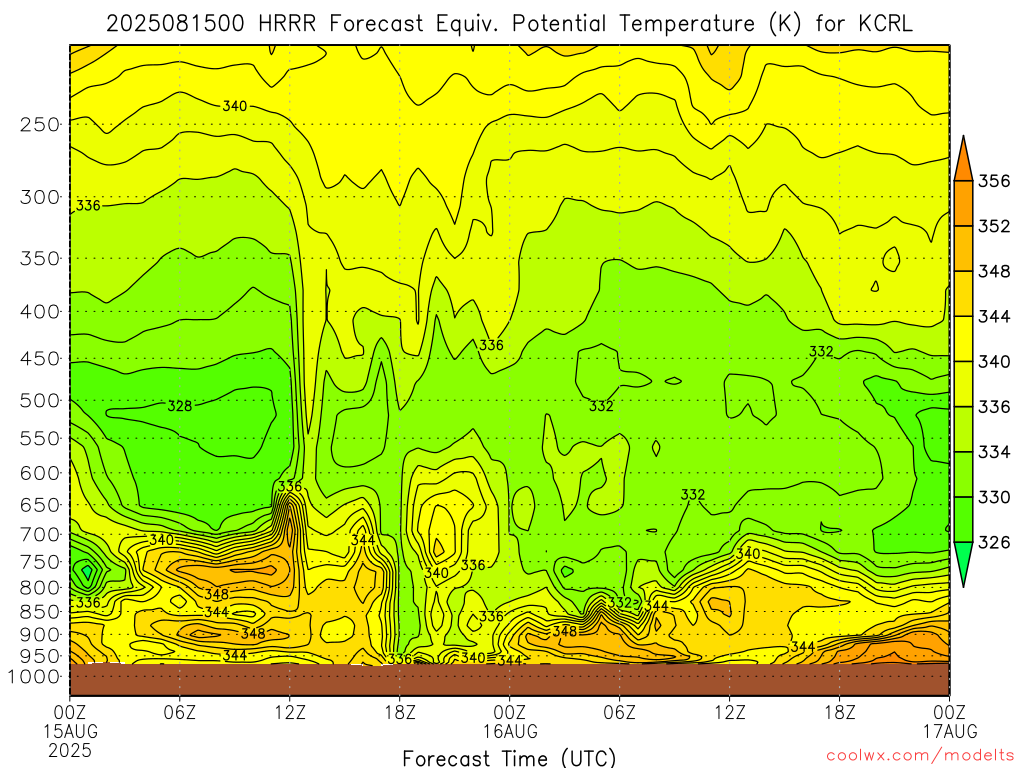The image size is (1024, 768).
Task: Click the 'Forecast Time (UTC)' axis title
Action: (x=509, y=758)
